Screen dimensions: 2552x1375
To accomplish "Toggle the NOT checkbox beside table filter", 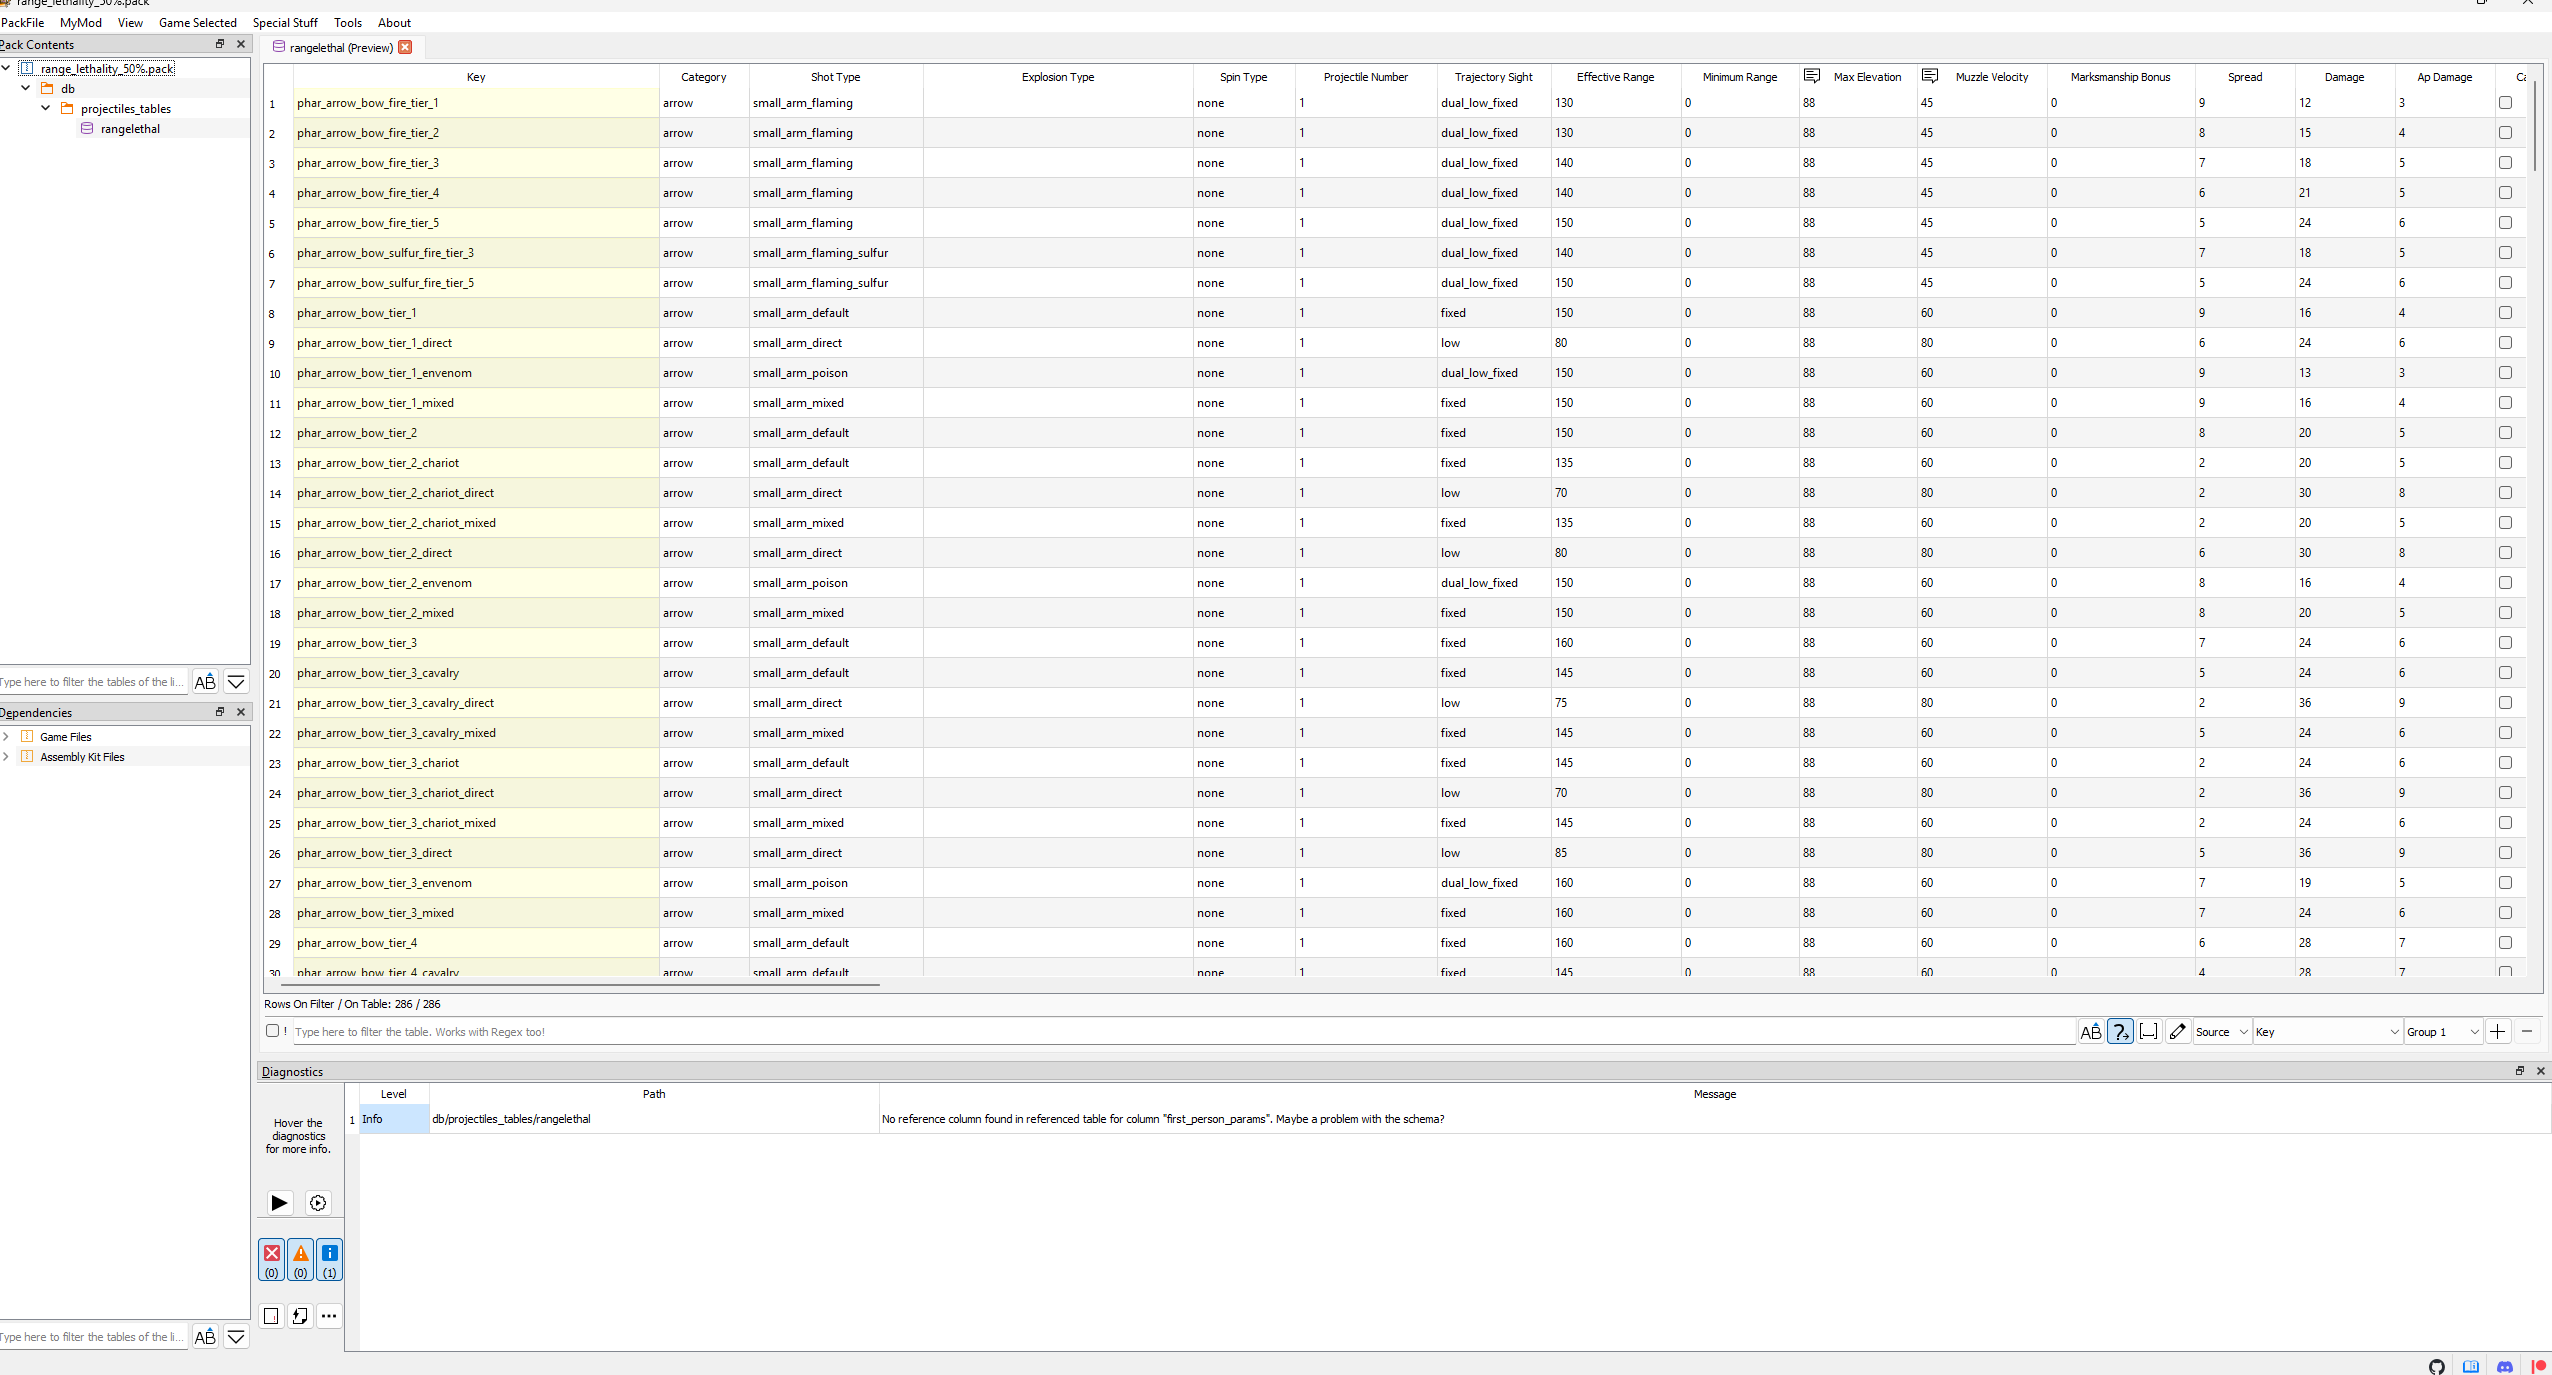I will pos(272,1030).
